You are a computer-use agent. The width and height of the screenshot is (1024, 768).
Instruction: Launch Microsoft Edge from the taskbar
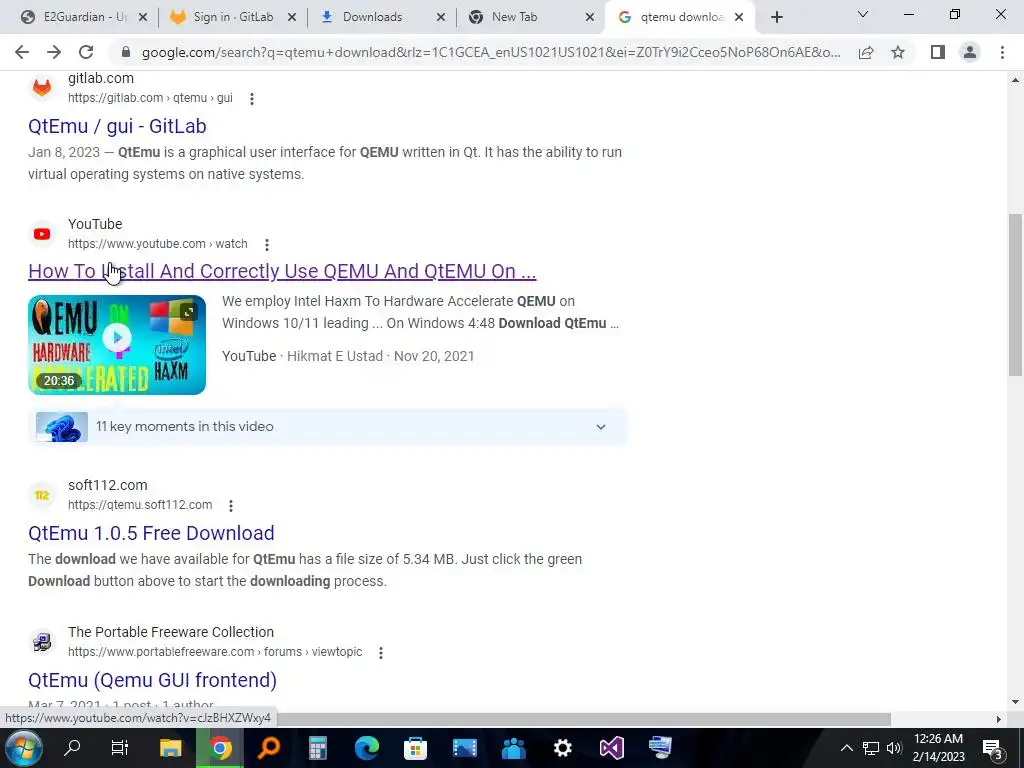point(367,748)
